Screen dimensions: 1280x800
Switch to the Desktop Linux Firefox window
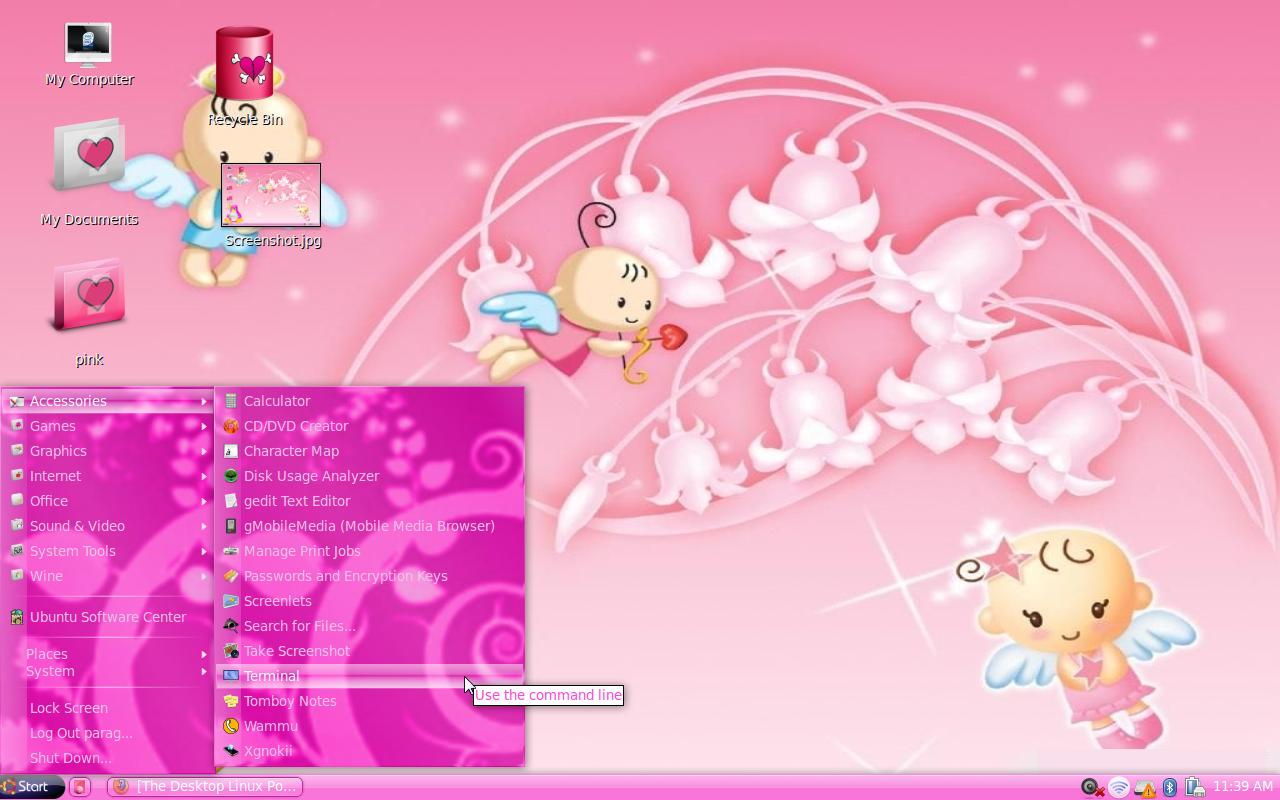point(205,786)
